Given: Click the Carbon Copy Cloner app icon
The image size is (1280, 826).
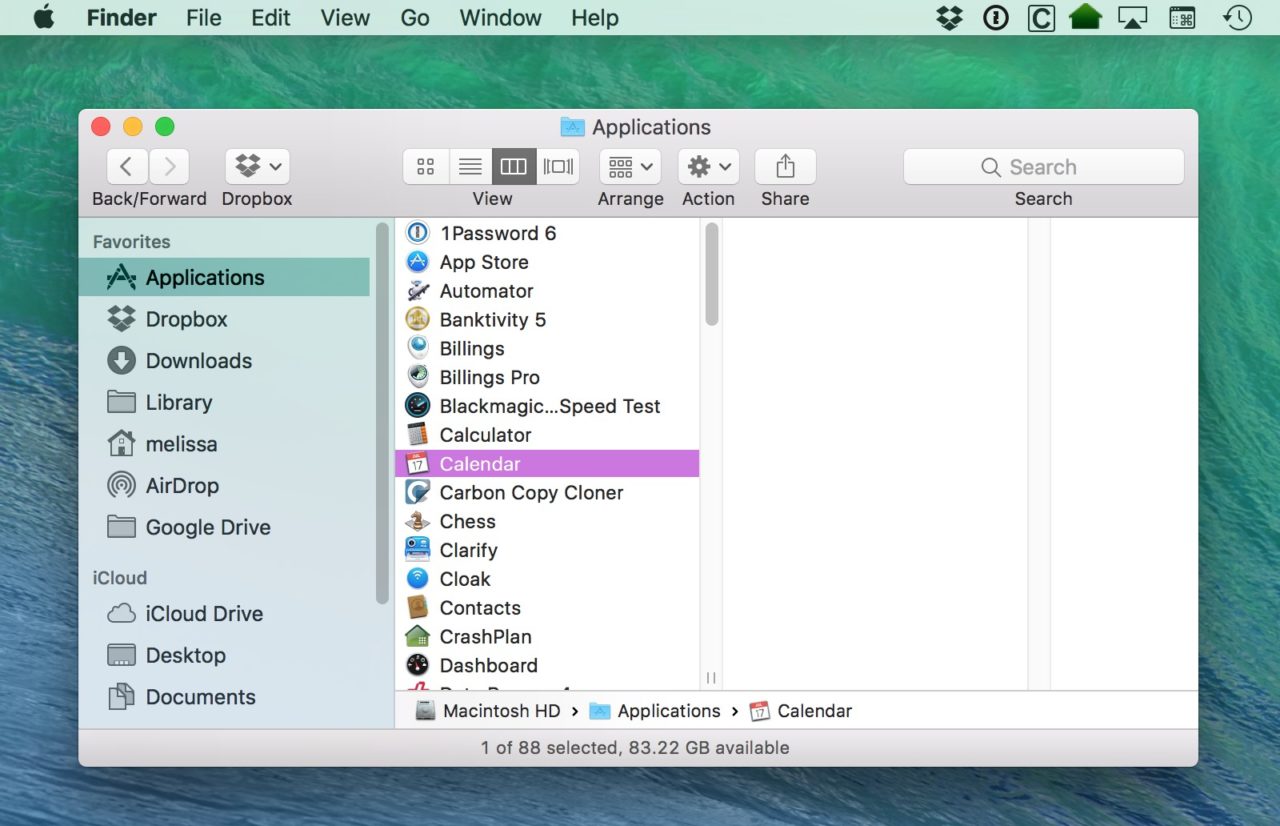Looking at the screenshot, I should click(x=417, y=493).
